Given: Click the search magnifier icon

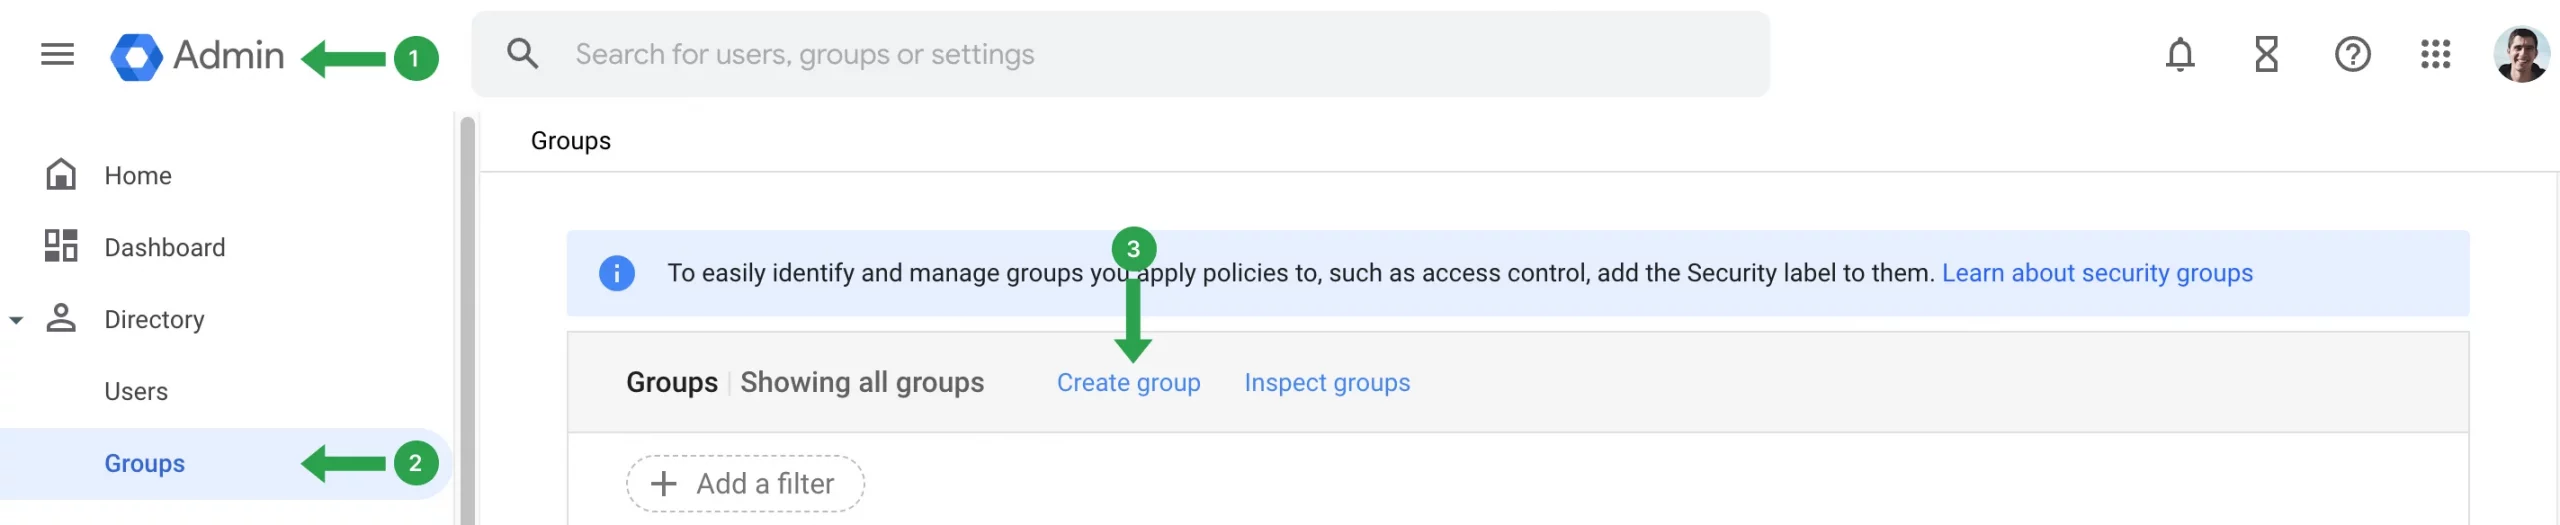Looking at the screenshot, I should coord(522,54).
